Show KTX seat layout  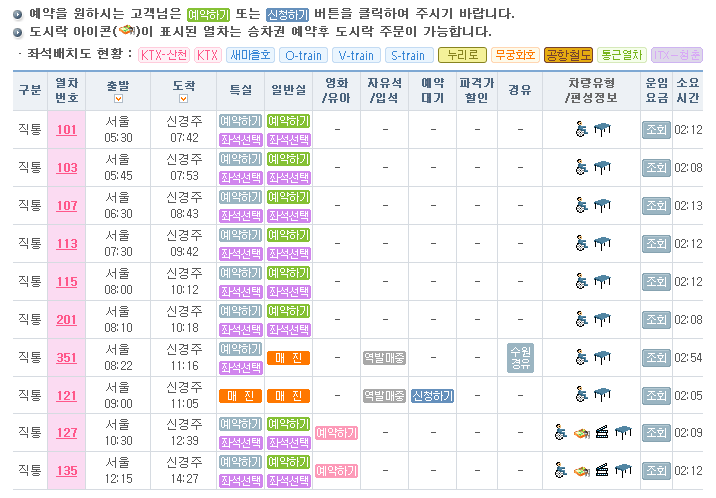[x=208, y=55]
